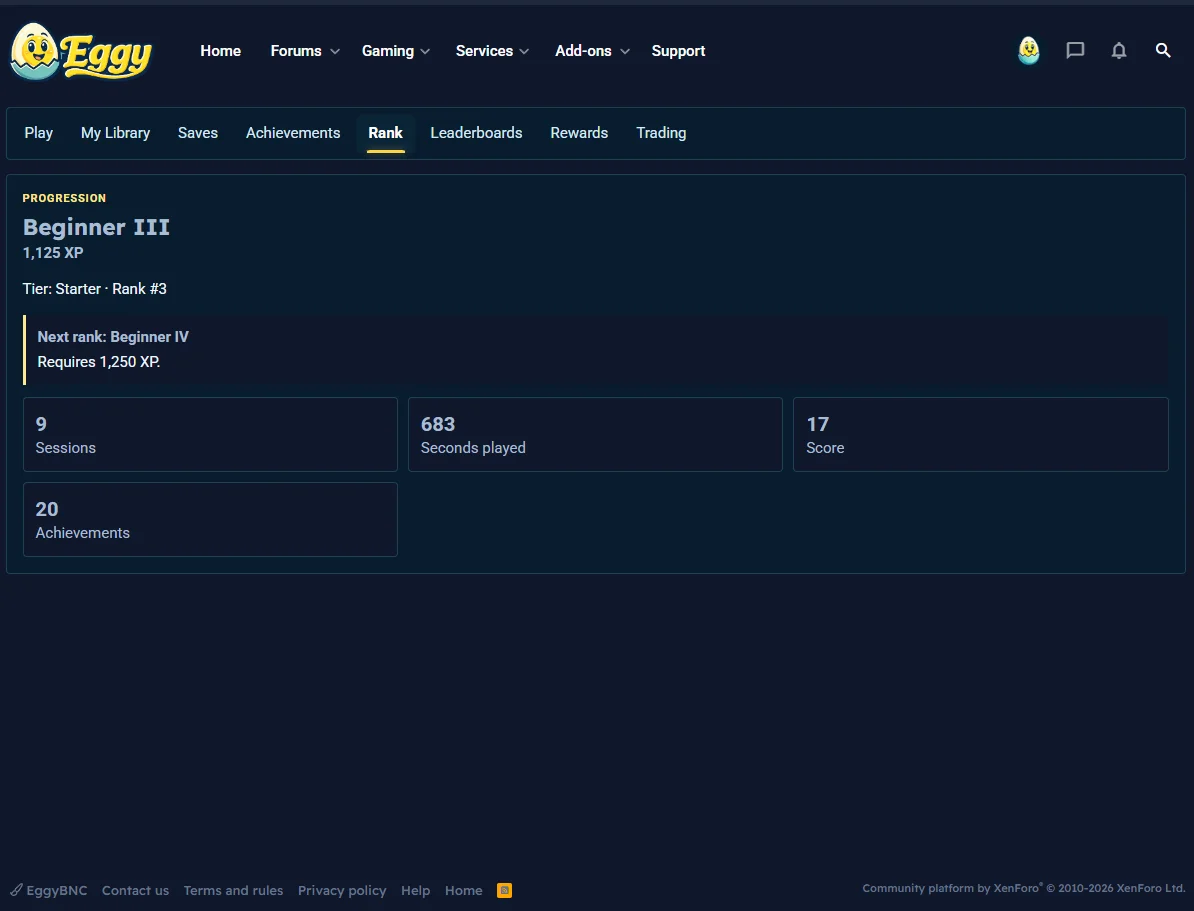This screenshot has width=1194, height=911.
Task: Switch to the Play tab
Action: (39, 133)
